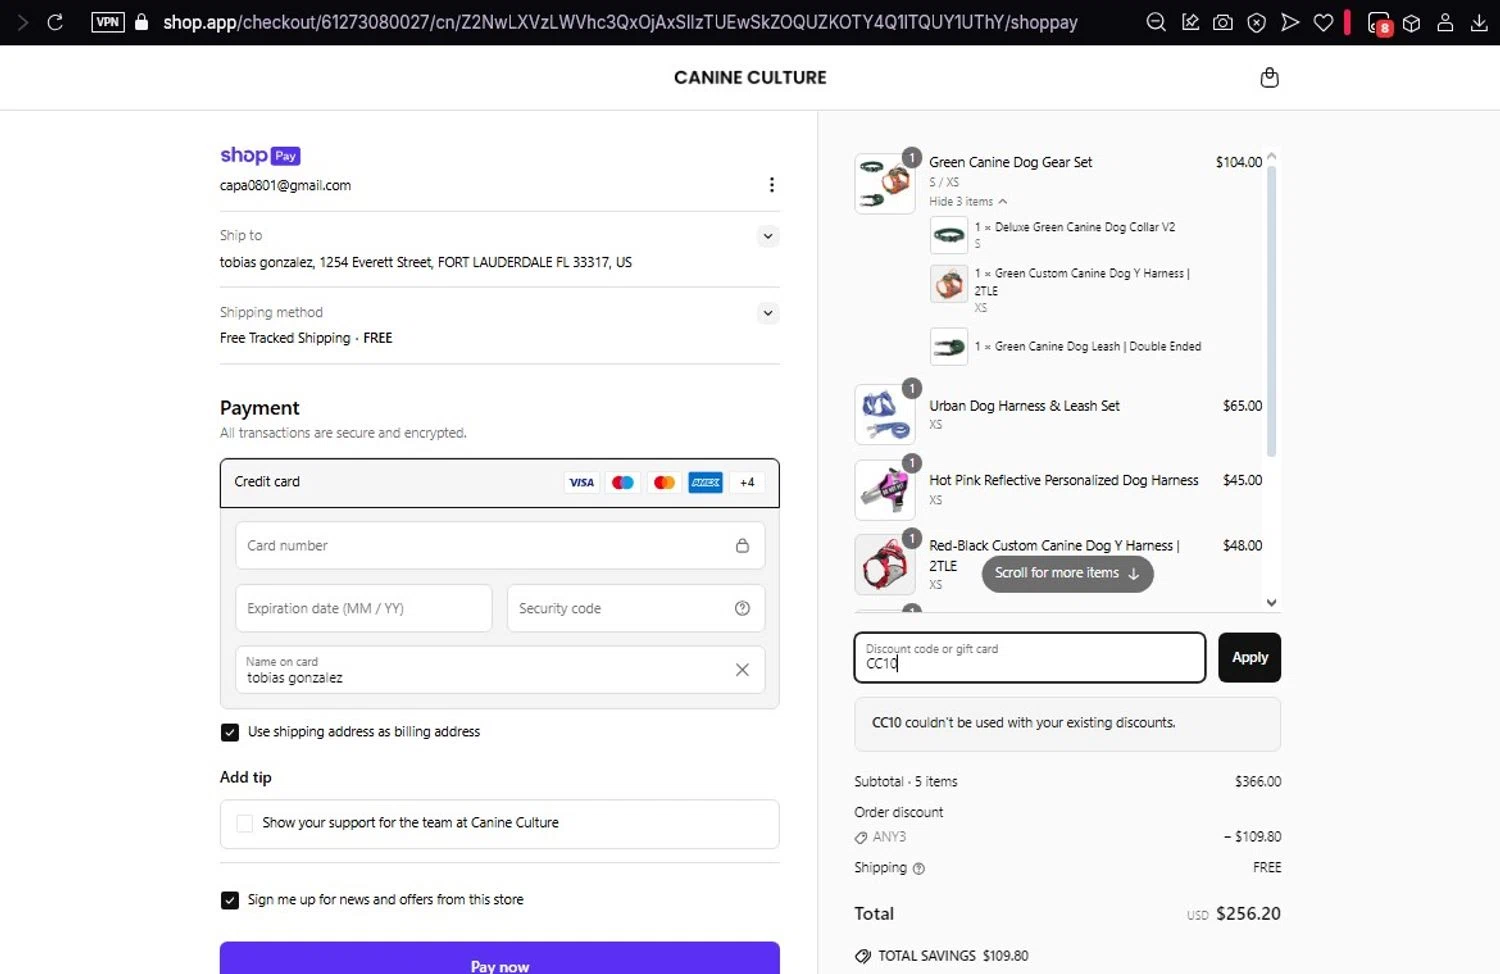The image size is (1500, 974).
Task: Click TOTAL SAVINGS $109.80 text
Action: (953, 956)
